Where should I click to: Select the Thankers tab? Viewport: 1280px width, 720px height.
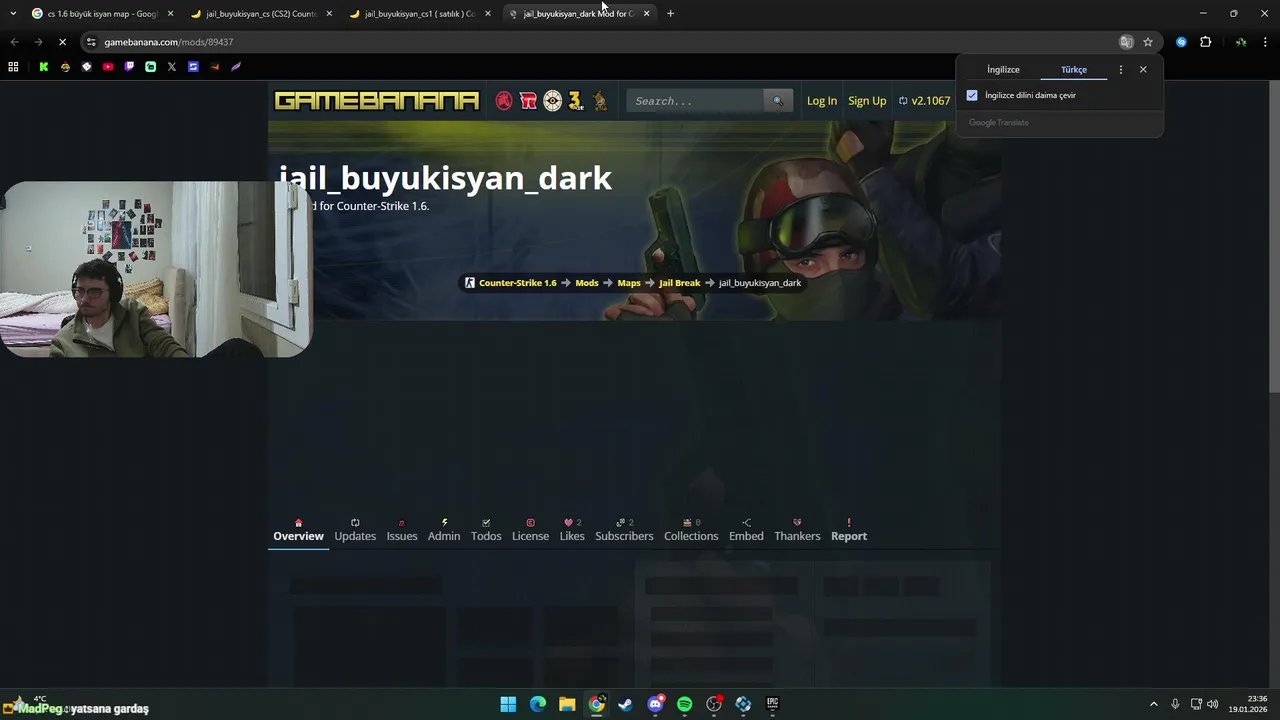pos(797,530)
